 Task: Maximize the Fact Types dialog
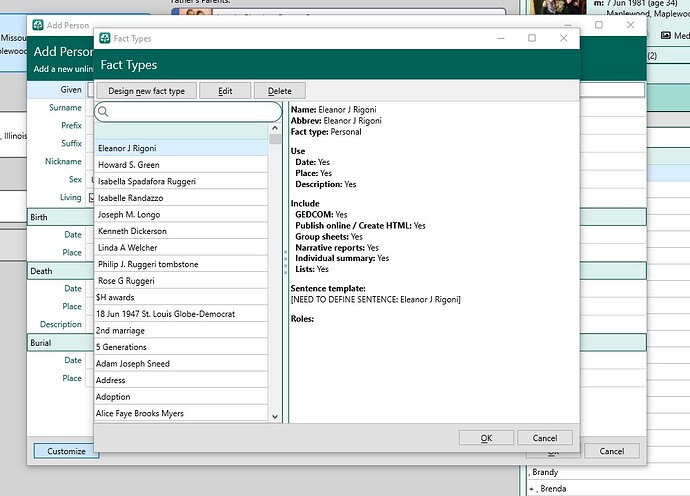(x=532, y=38)
